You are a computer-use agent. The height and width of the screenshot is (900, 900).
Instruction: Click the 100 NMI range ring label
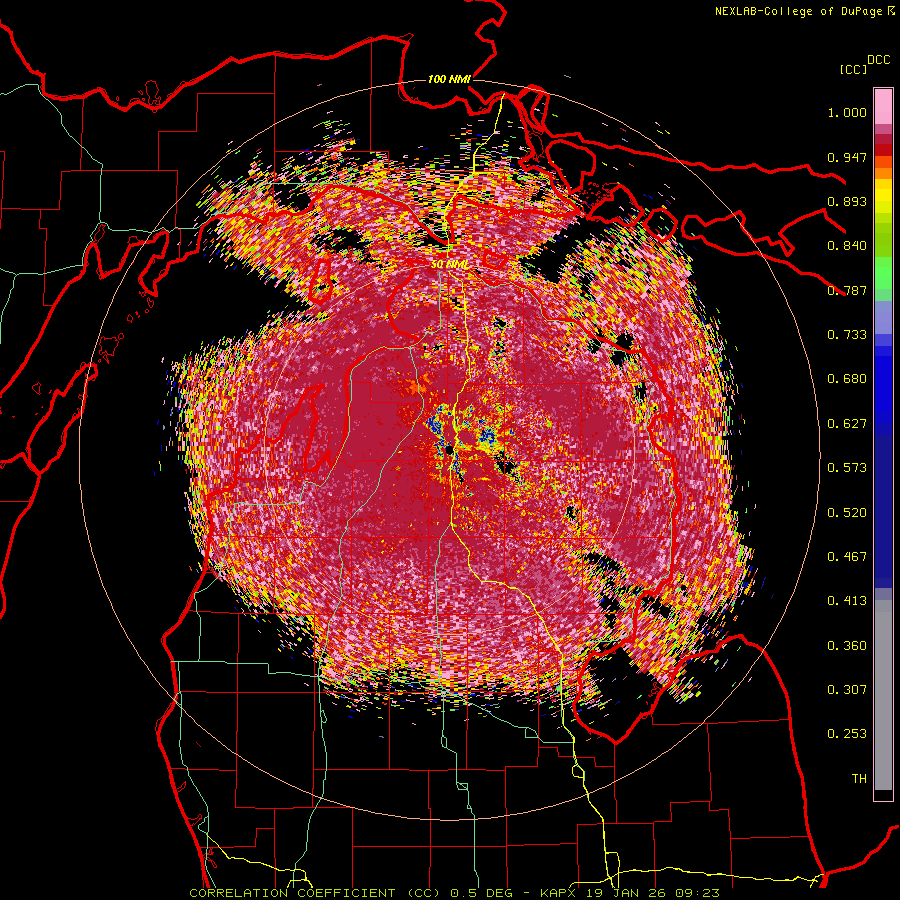[x=449, y=79]
